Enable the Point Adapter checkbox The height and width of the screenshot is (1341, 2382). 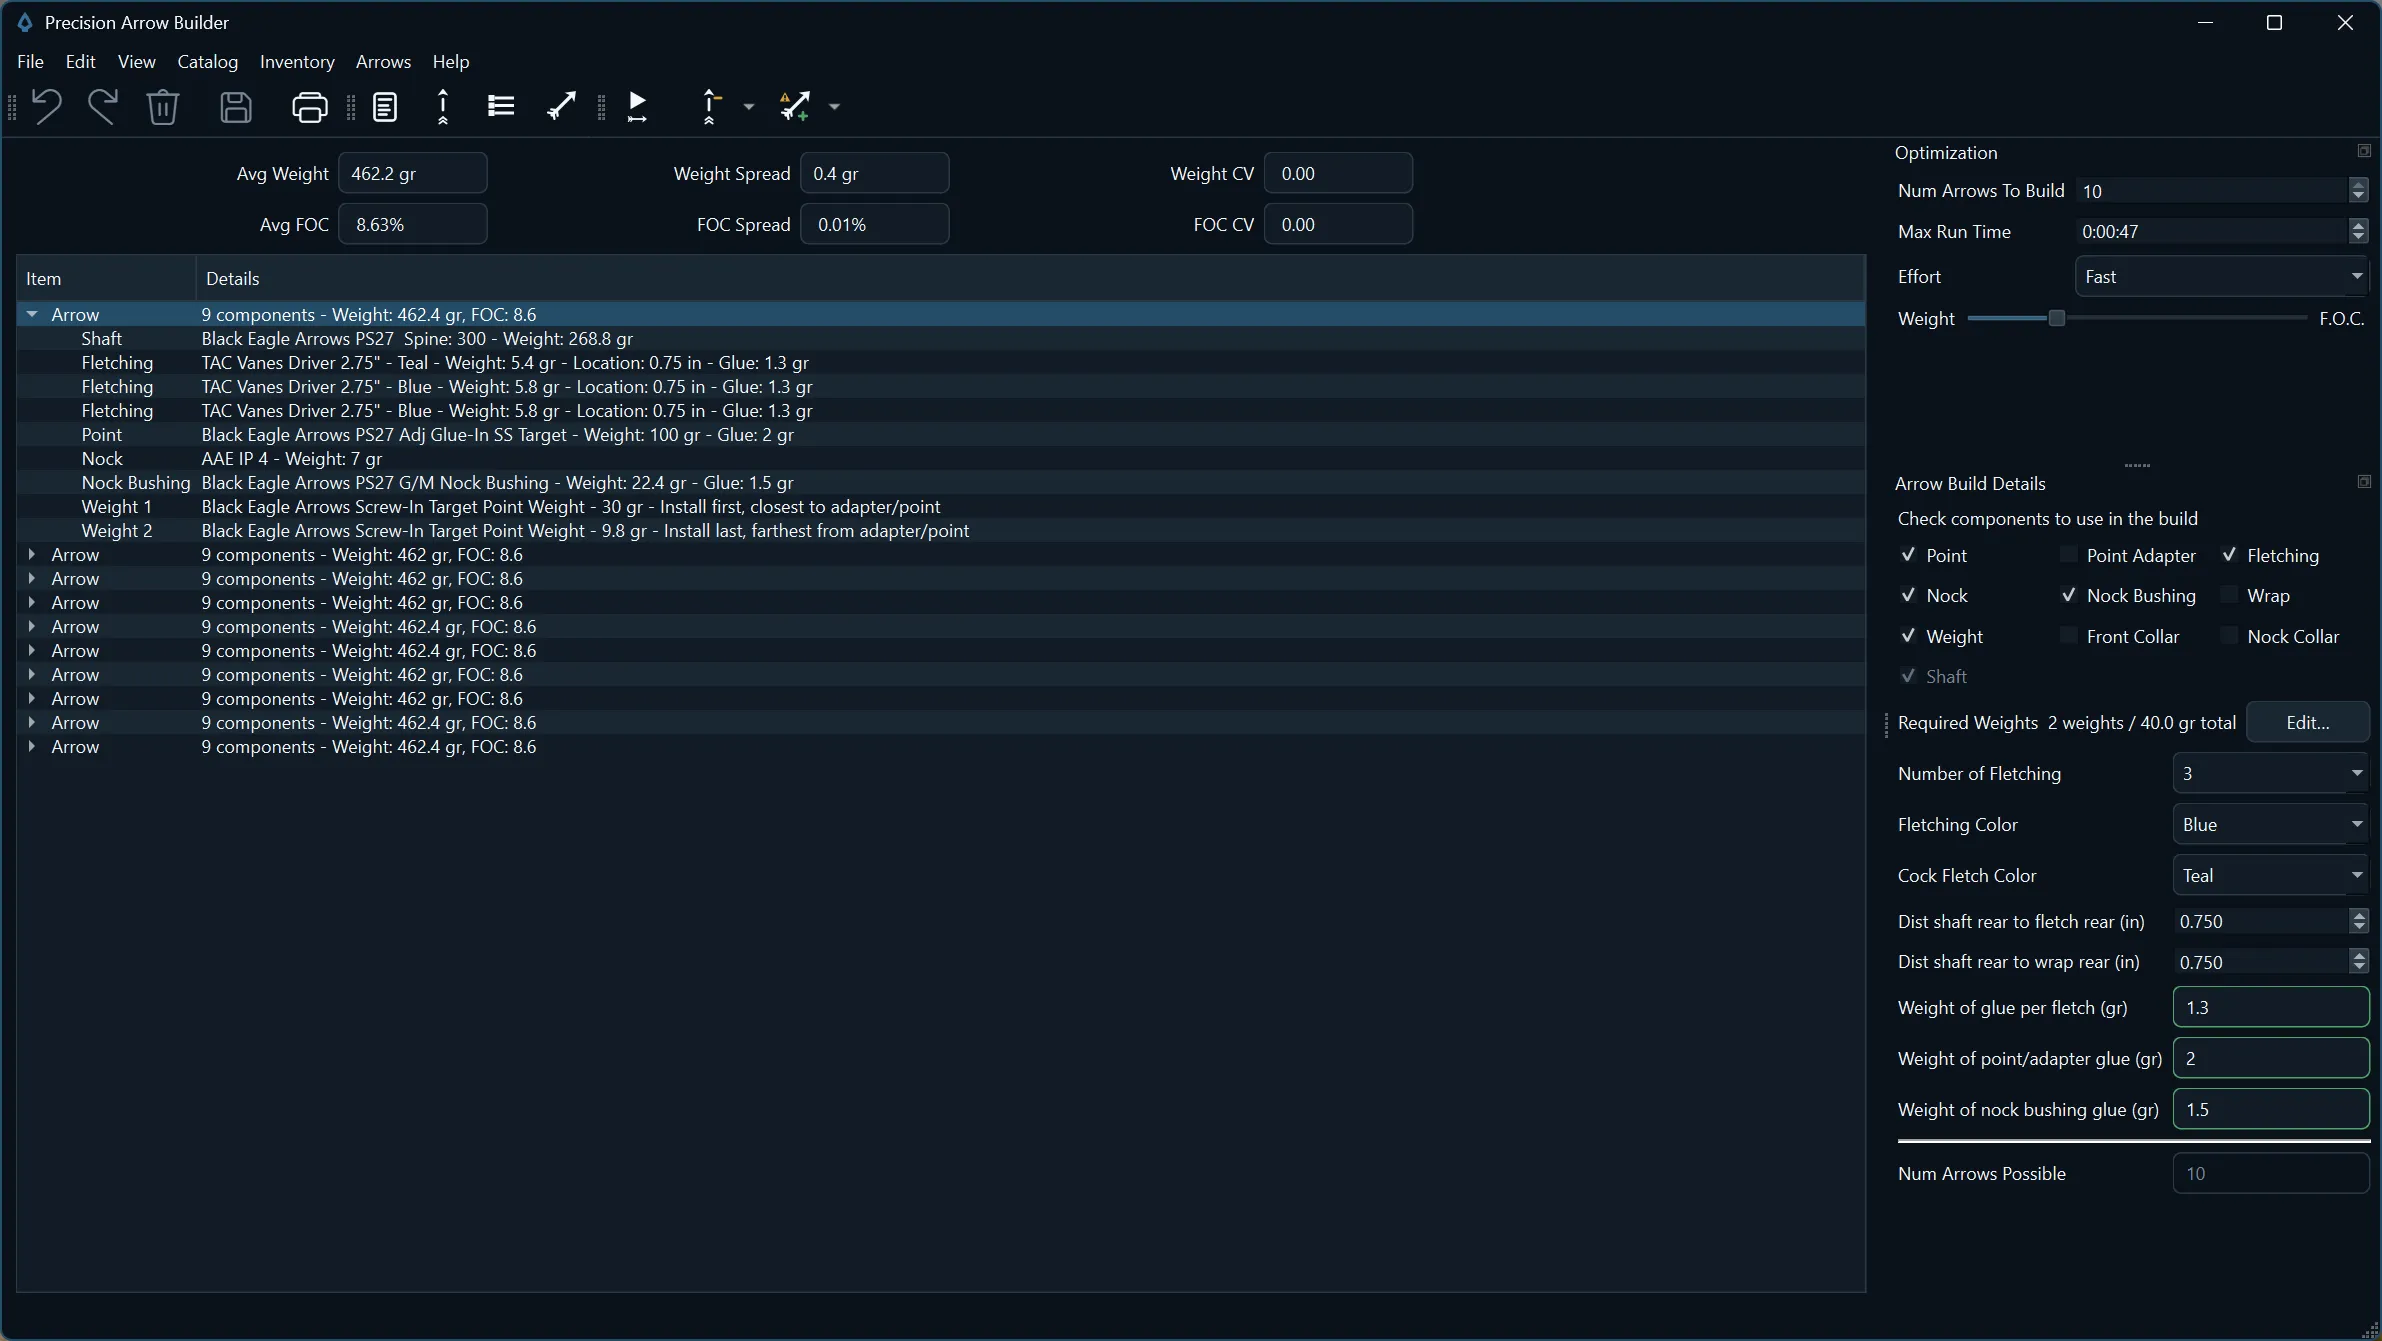(2069, 555)
